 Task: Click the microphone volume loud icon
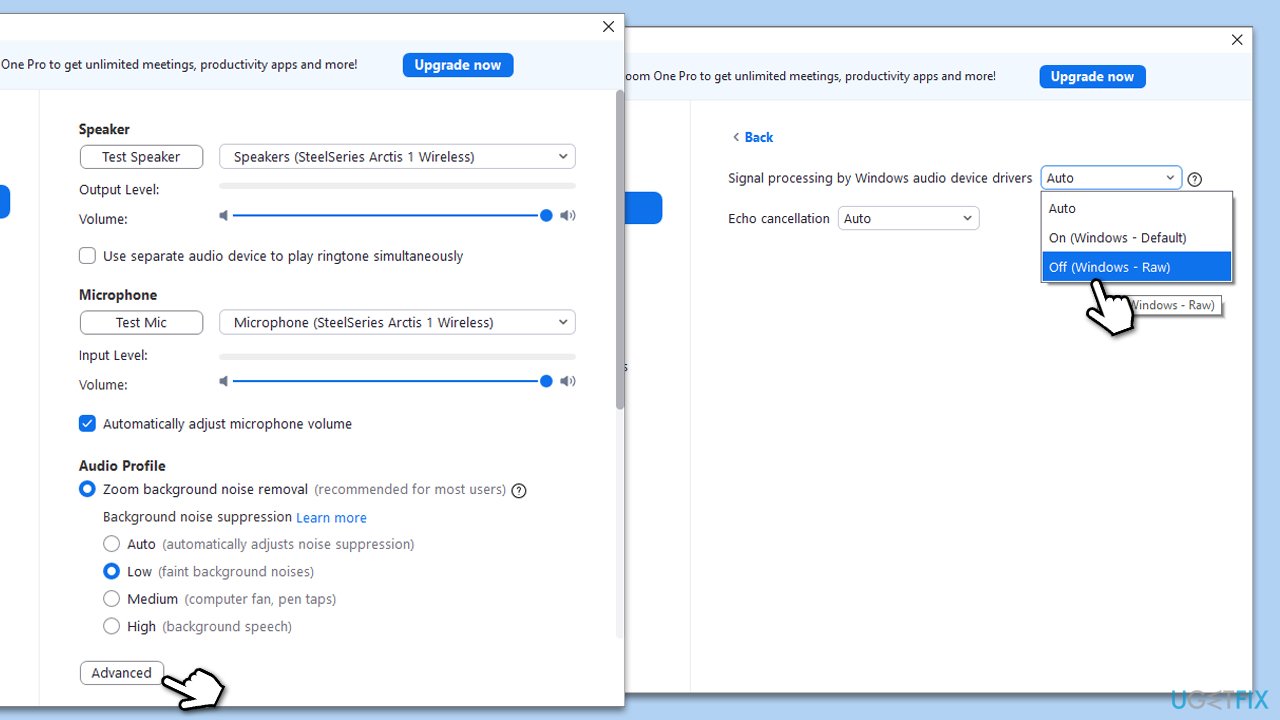point(568,381)
